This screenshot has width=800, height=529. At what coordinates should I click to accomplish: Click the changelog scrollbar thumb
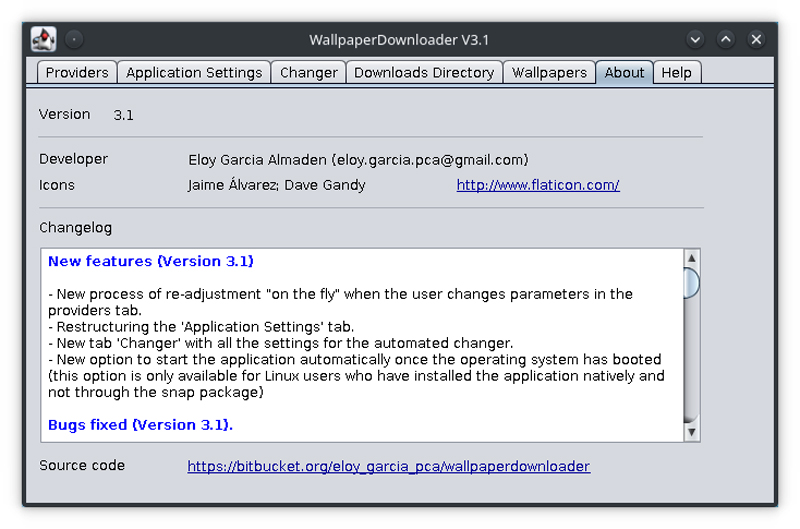point(691,283)
